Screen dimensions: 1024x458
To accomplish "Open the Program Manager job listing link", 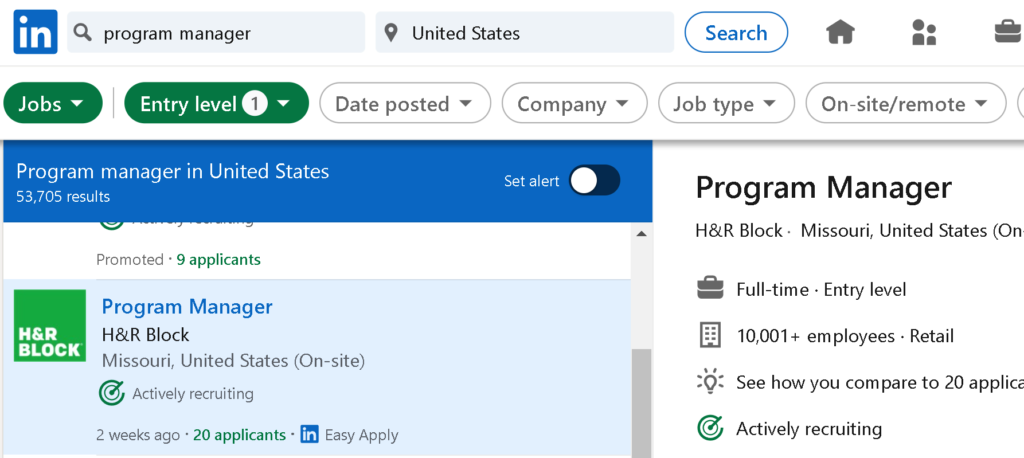I will point(187,306).
